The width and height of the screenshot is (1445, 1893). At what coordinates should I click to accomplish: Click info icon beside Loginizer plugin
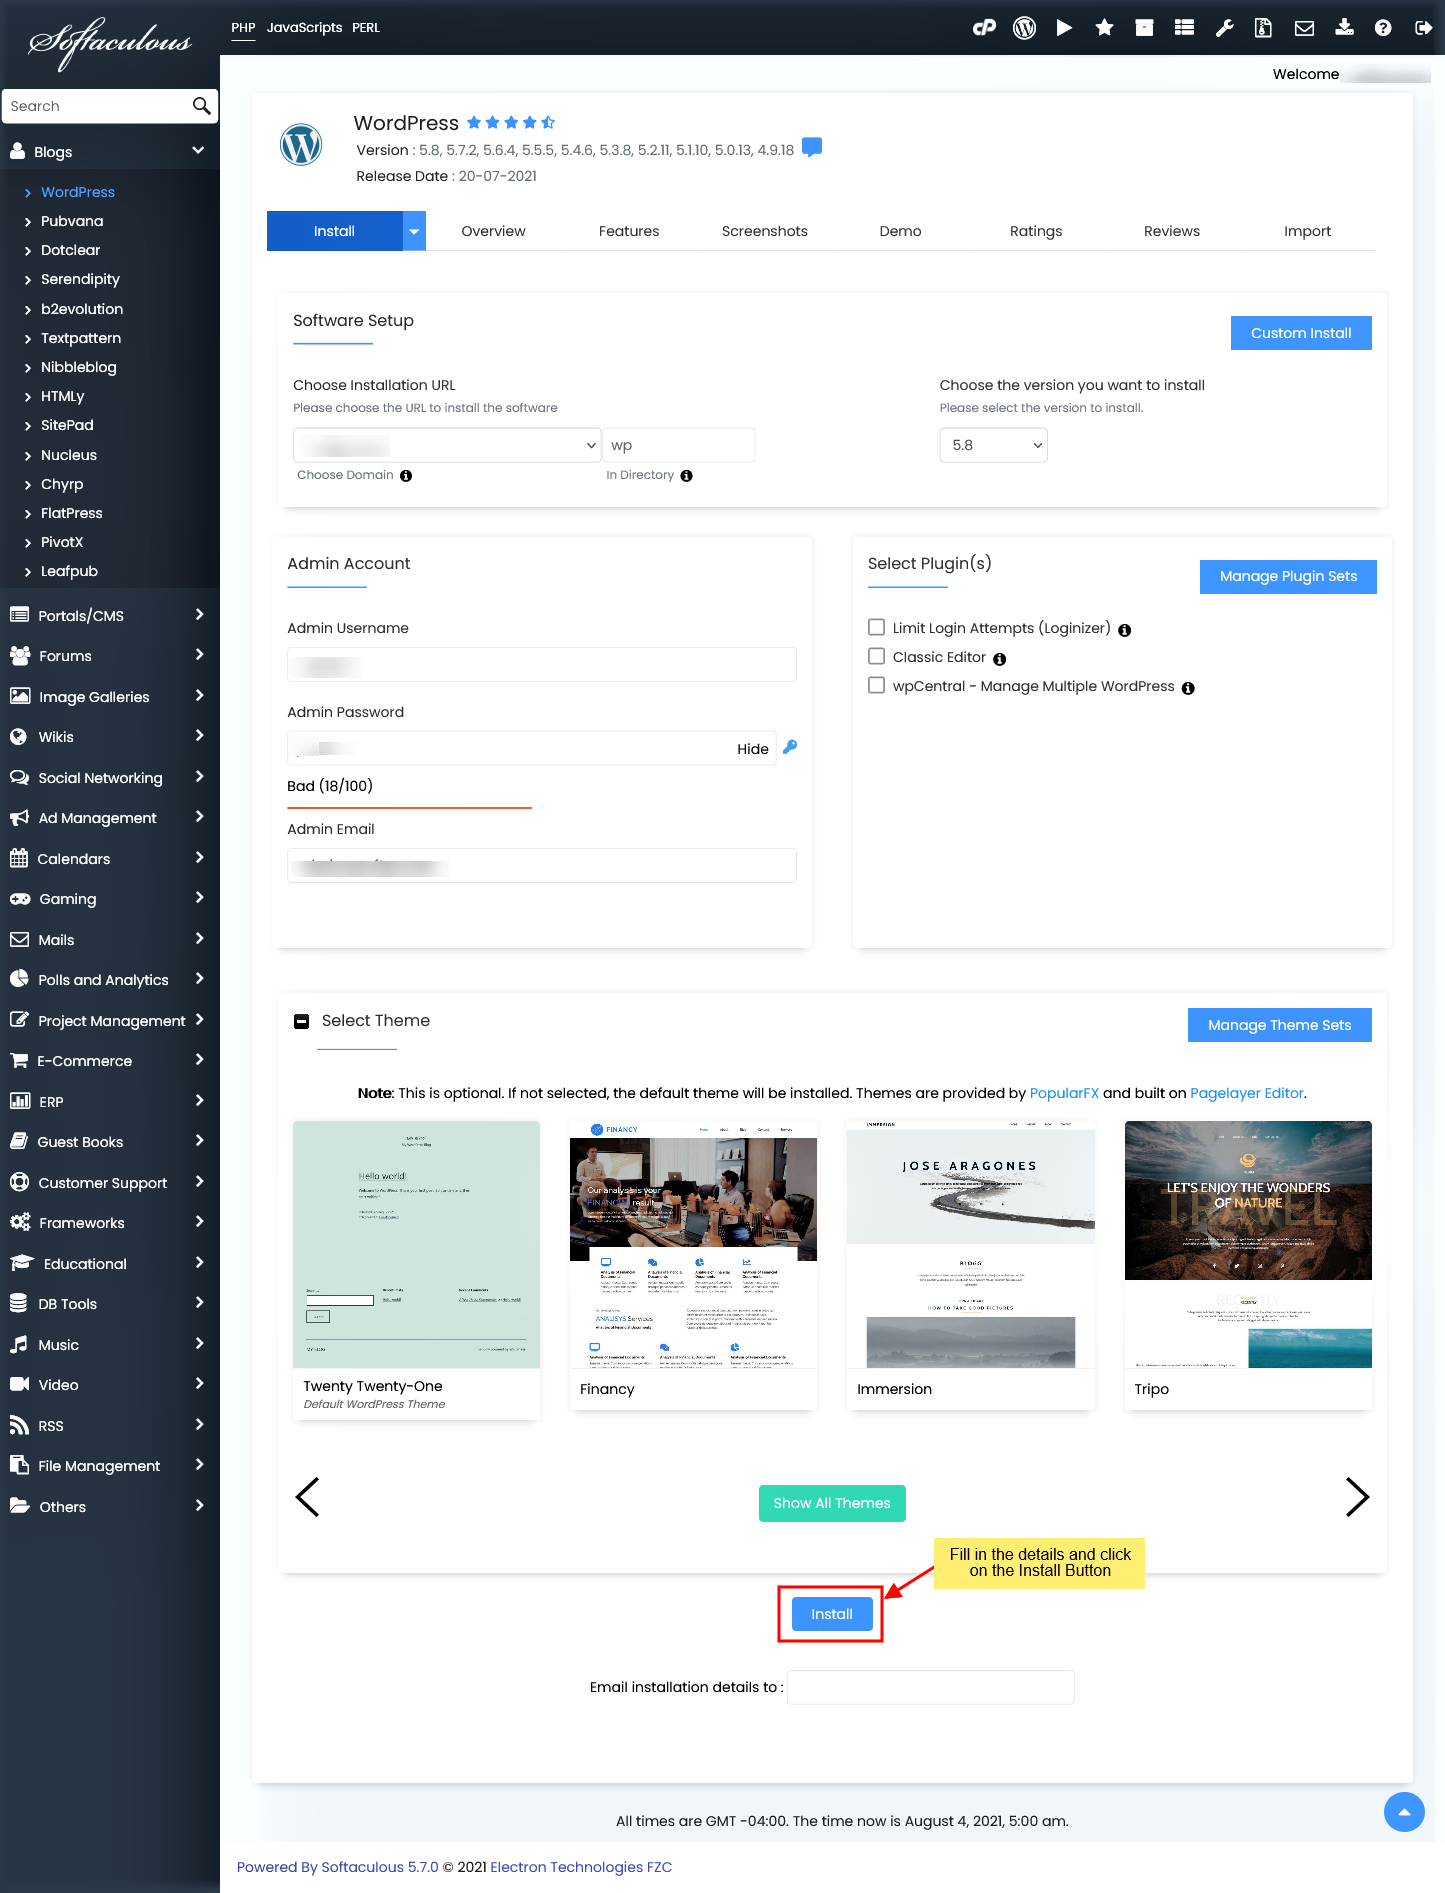(x=1124, y=630)
